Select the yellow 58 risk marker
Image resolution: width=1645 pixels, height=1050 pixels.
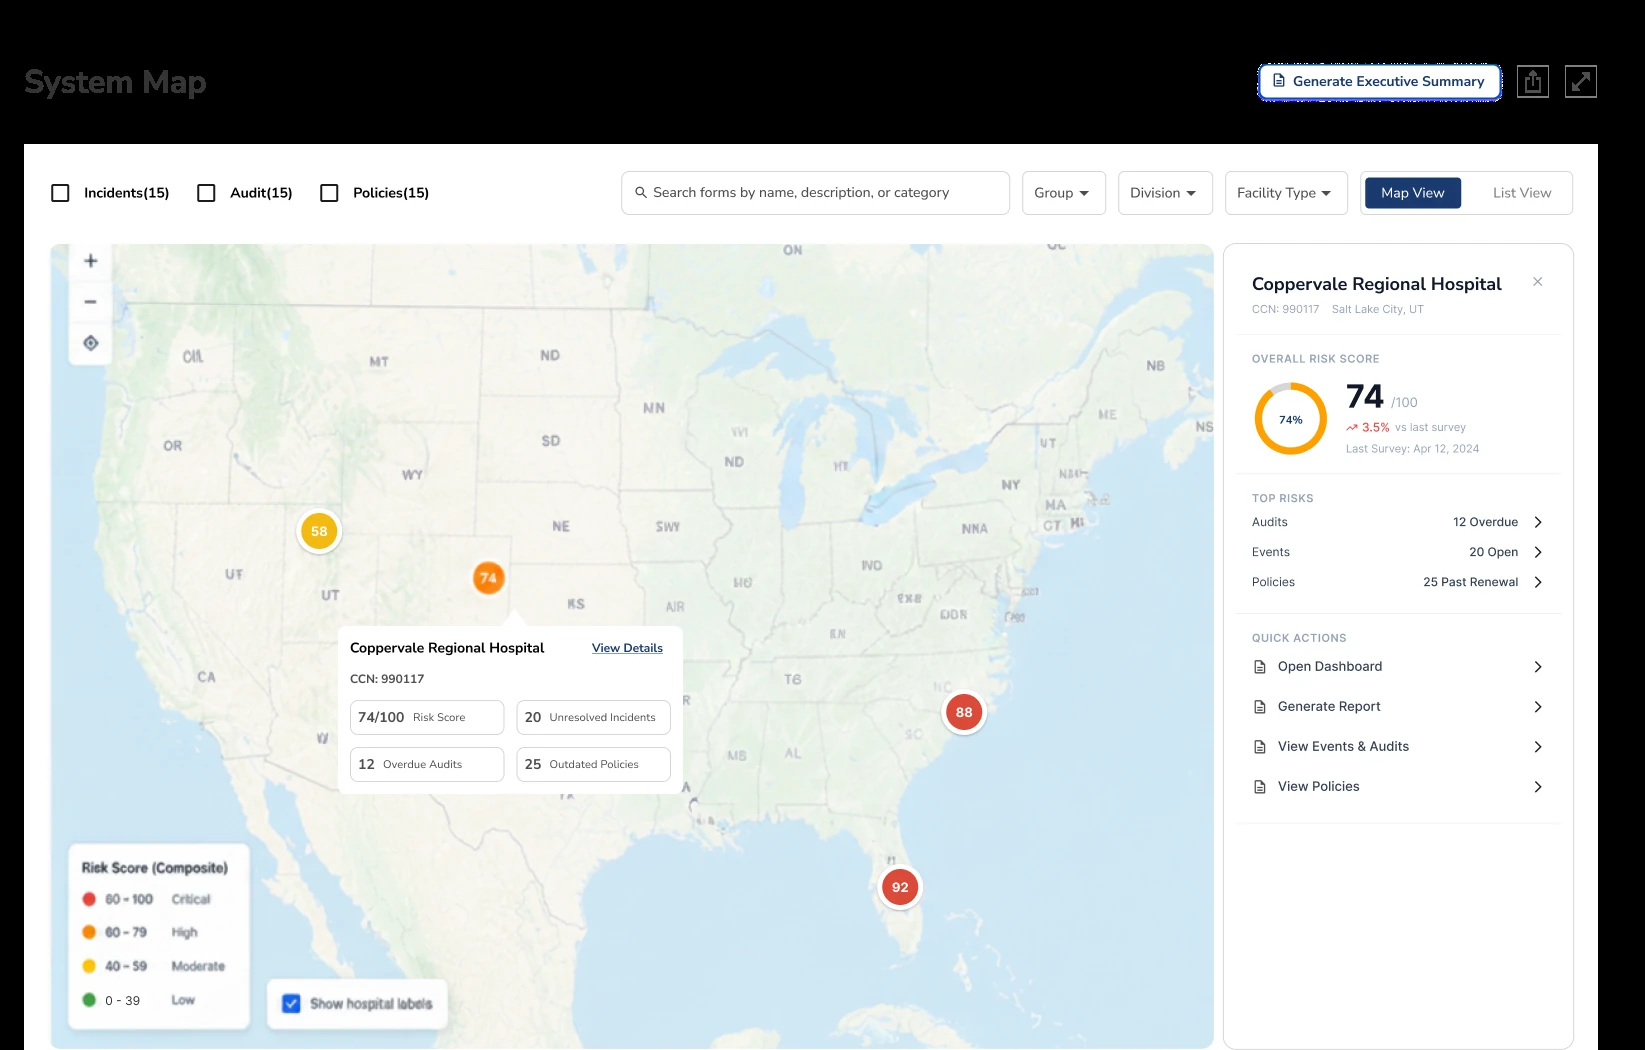[x=319, y=531]
